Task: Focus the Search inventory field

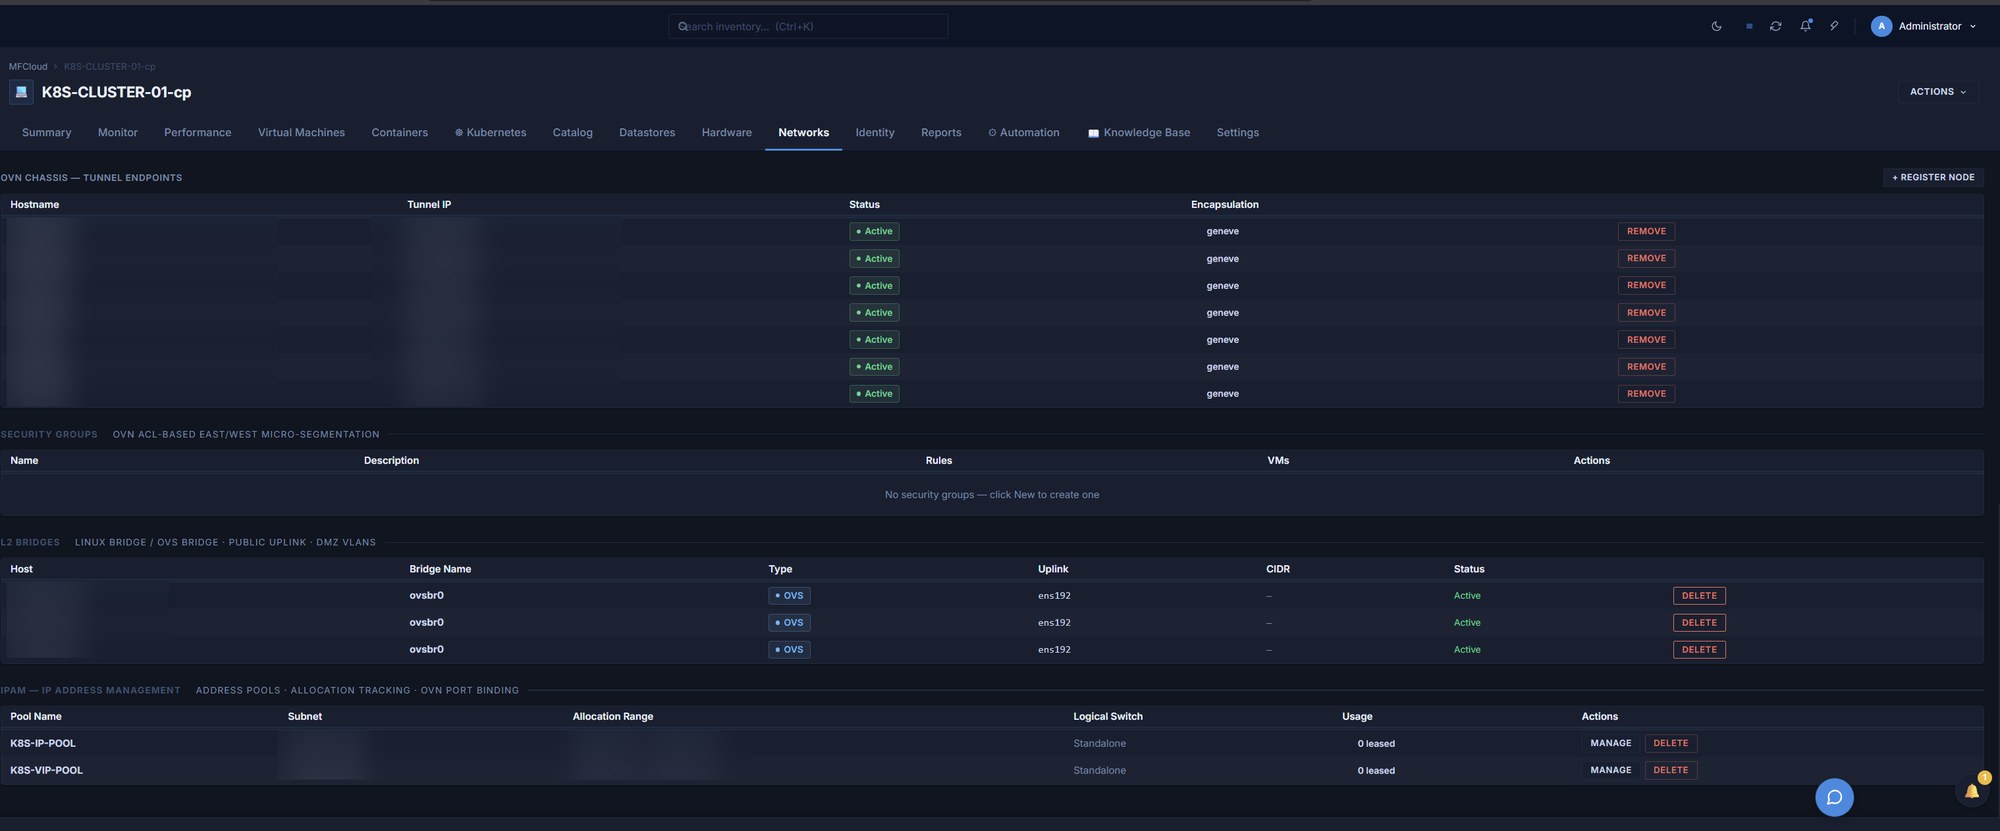Action: coord(808,27)
